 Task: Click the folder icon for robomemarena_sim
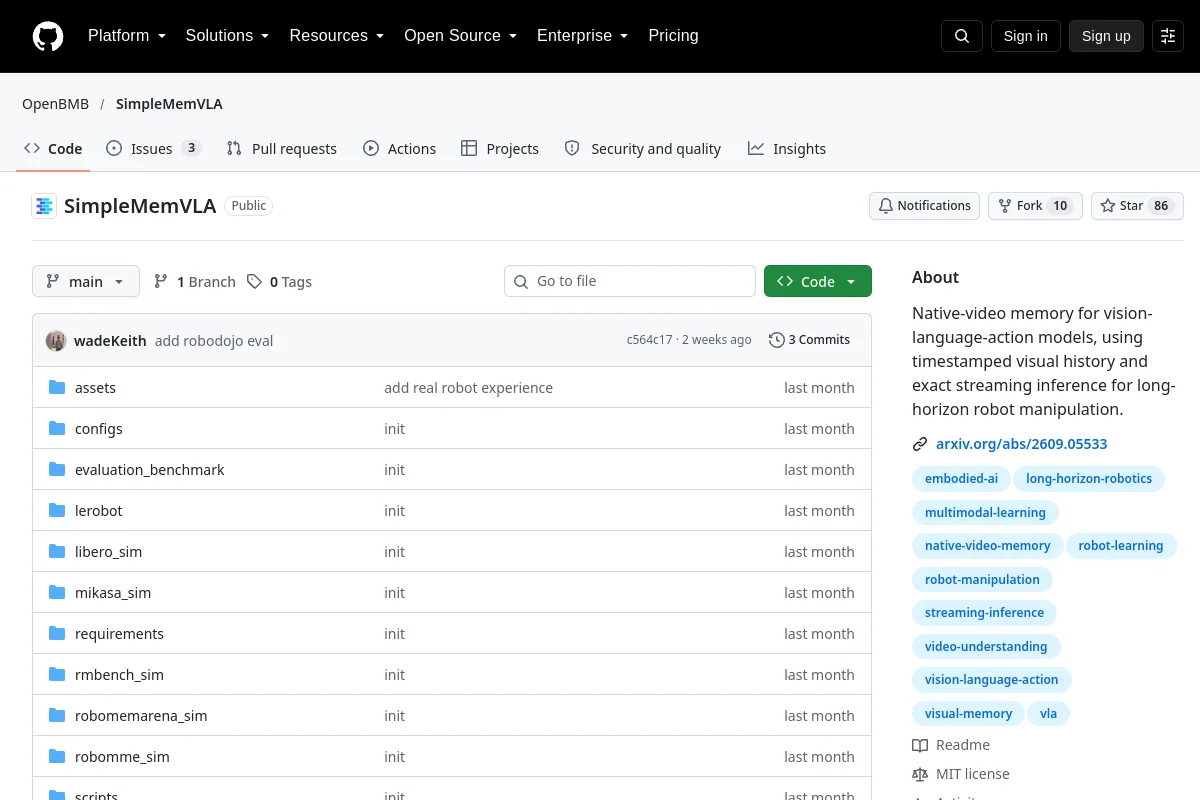(x=57, y=716)
